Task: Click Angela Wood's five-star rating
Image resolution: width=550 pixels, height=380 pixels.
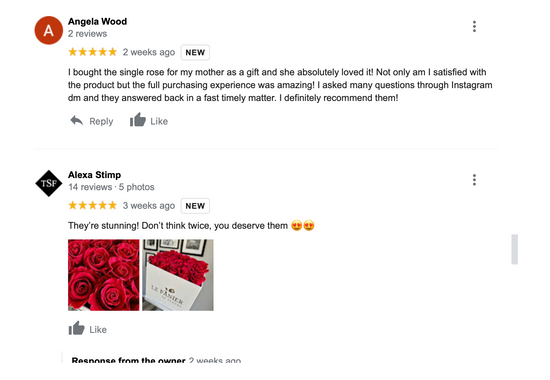Action: pyautogui.click(x=93, y=52)
